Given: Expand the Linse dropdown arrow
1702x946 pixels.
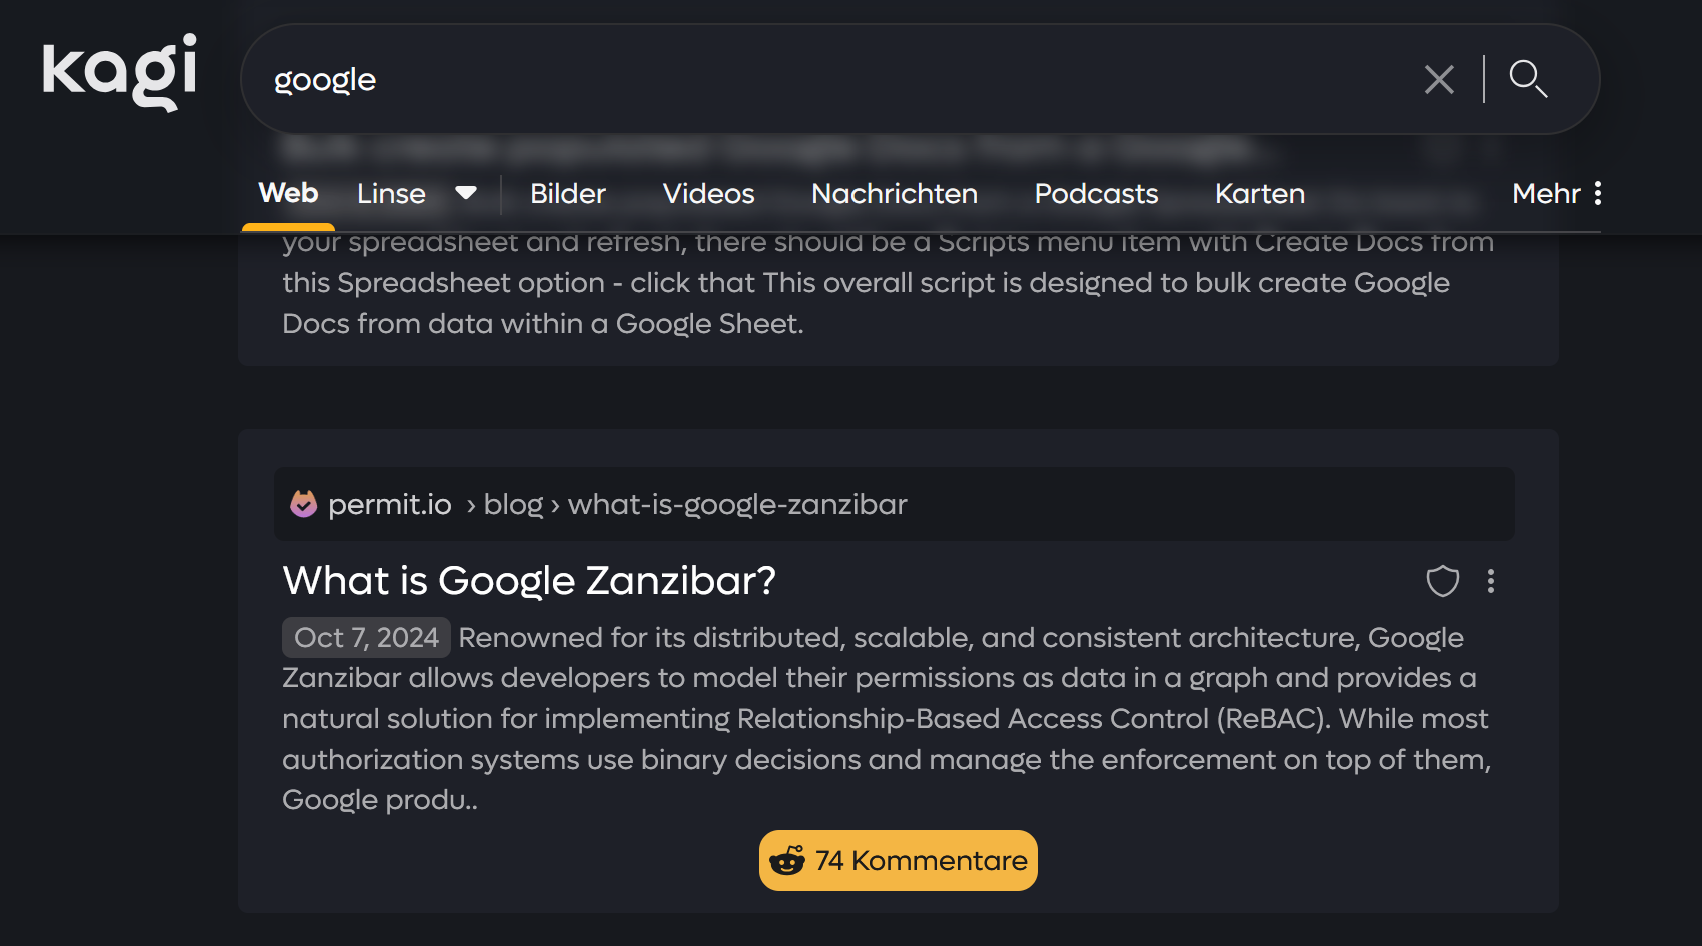Looking at the screenshot, I should (466, 193).
